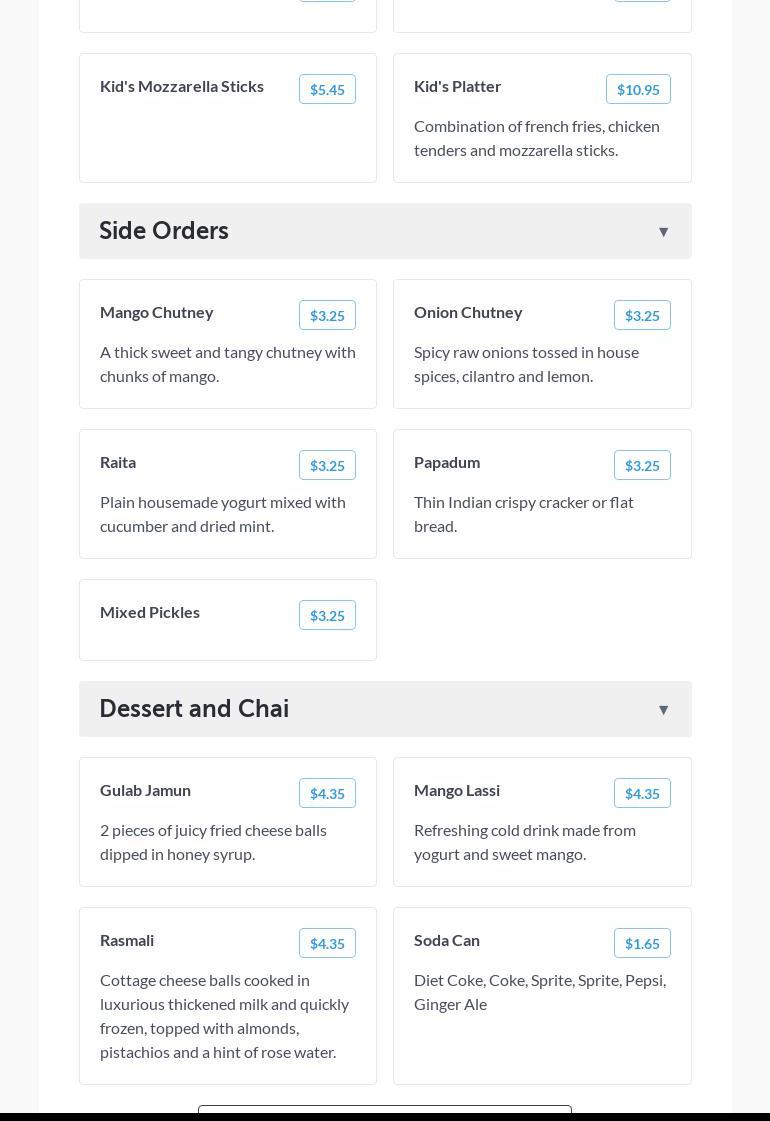770x1121 pixels.
Task: Click the Side Orders heading
Action: [164, 231]
